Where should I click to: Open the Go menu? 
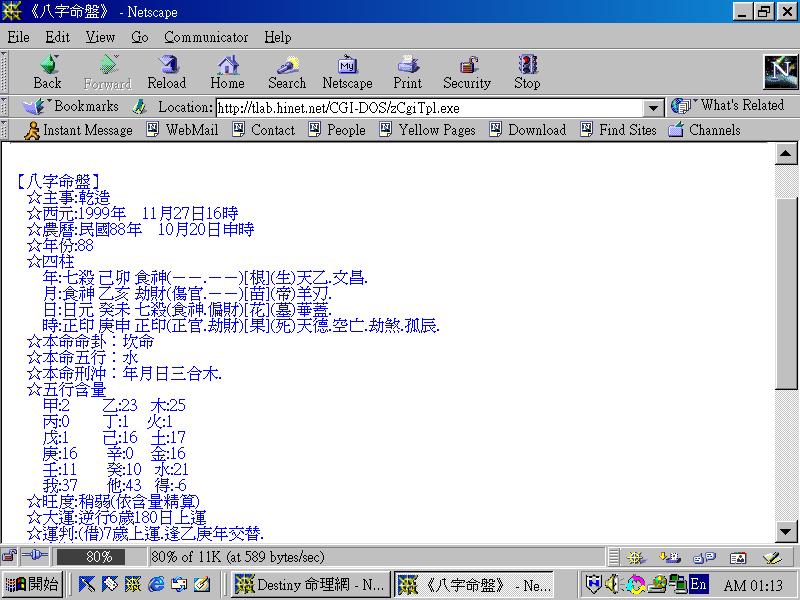click(139, 37)
